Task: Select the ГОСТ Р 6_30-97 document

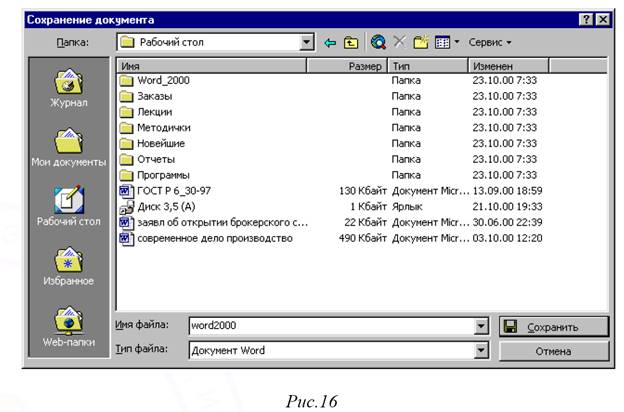Action: click(173, 191)
